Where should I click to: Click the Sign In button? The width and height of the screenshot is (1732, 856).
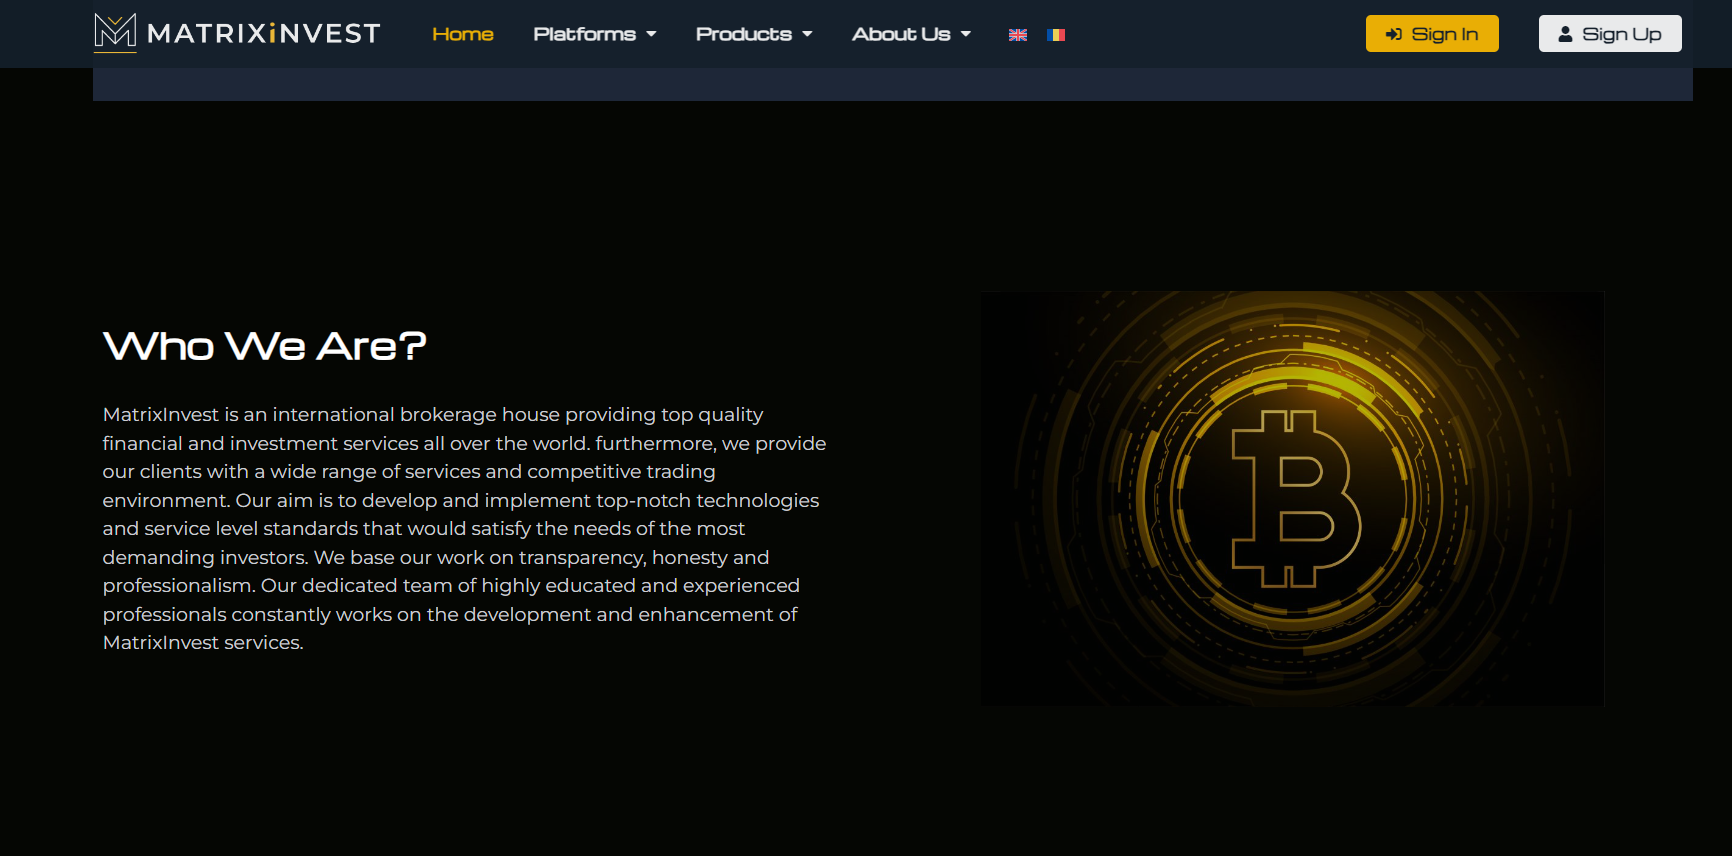[x=1432, y=34]
